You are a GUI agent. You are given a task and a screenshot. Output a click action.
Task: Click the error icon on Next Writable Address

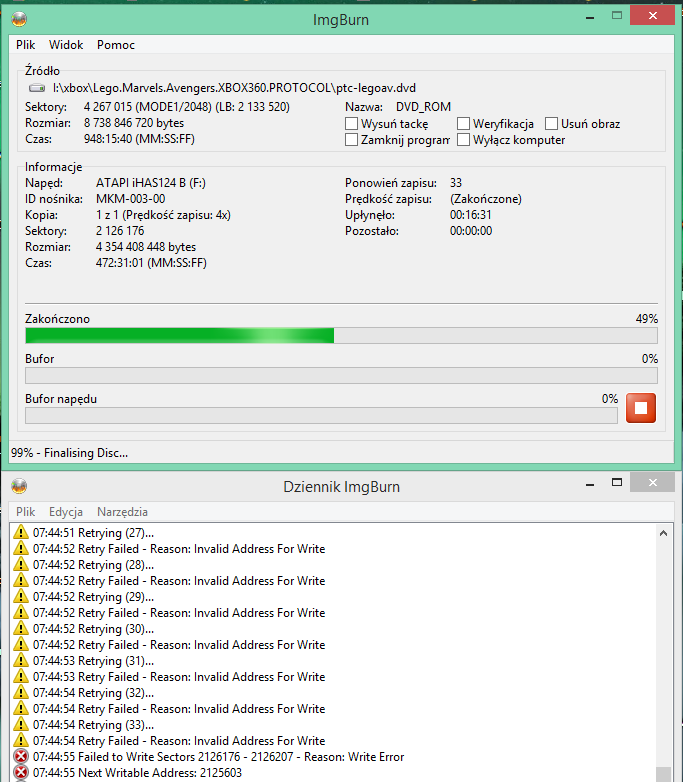pos(20,773)
